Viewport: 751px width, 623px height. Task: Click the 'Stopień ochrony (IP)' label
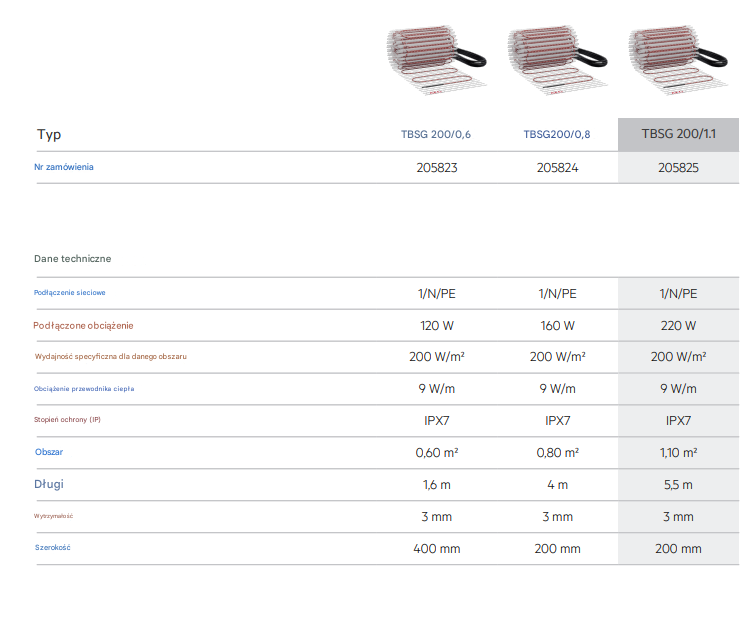coord(67,419)
